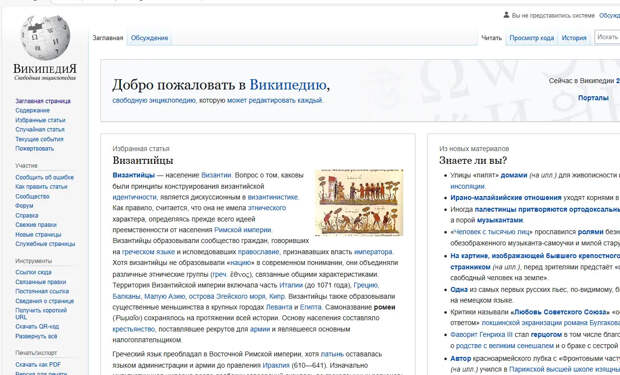This screenshot has height=375, width=620.
Task: Open Свежие правки link
Action: point(36,225)
